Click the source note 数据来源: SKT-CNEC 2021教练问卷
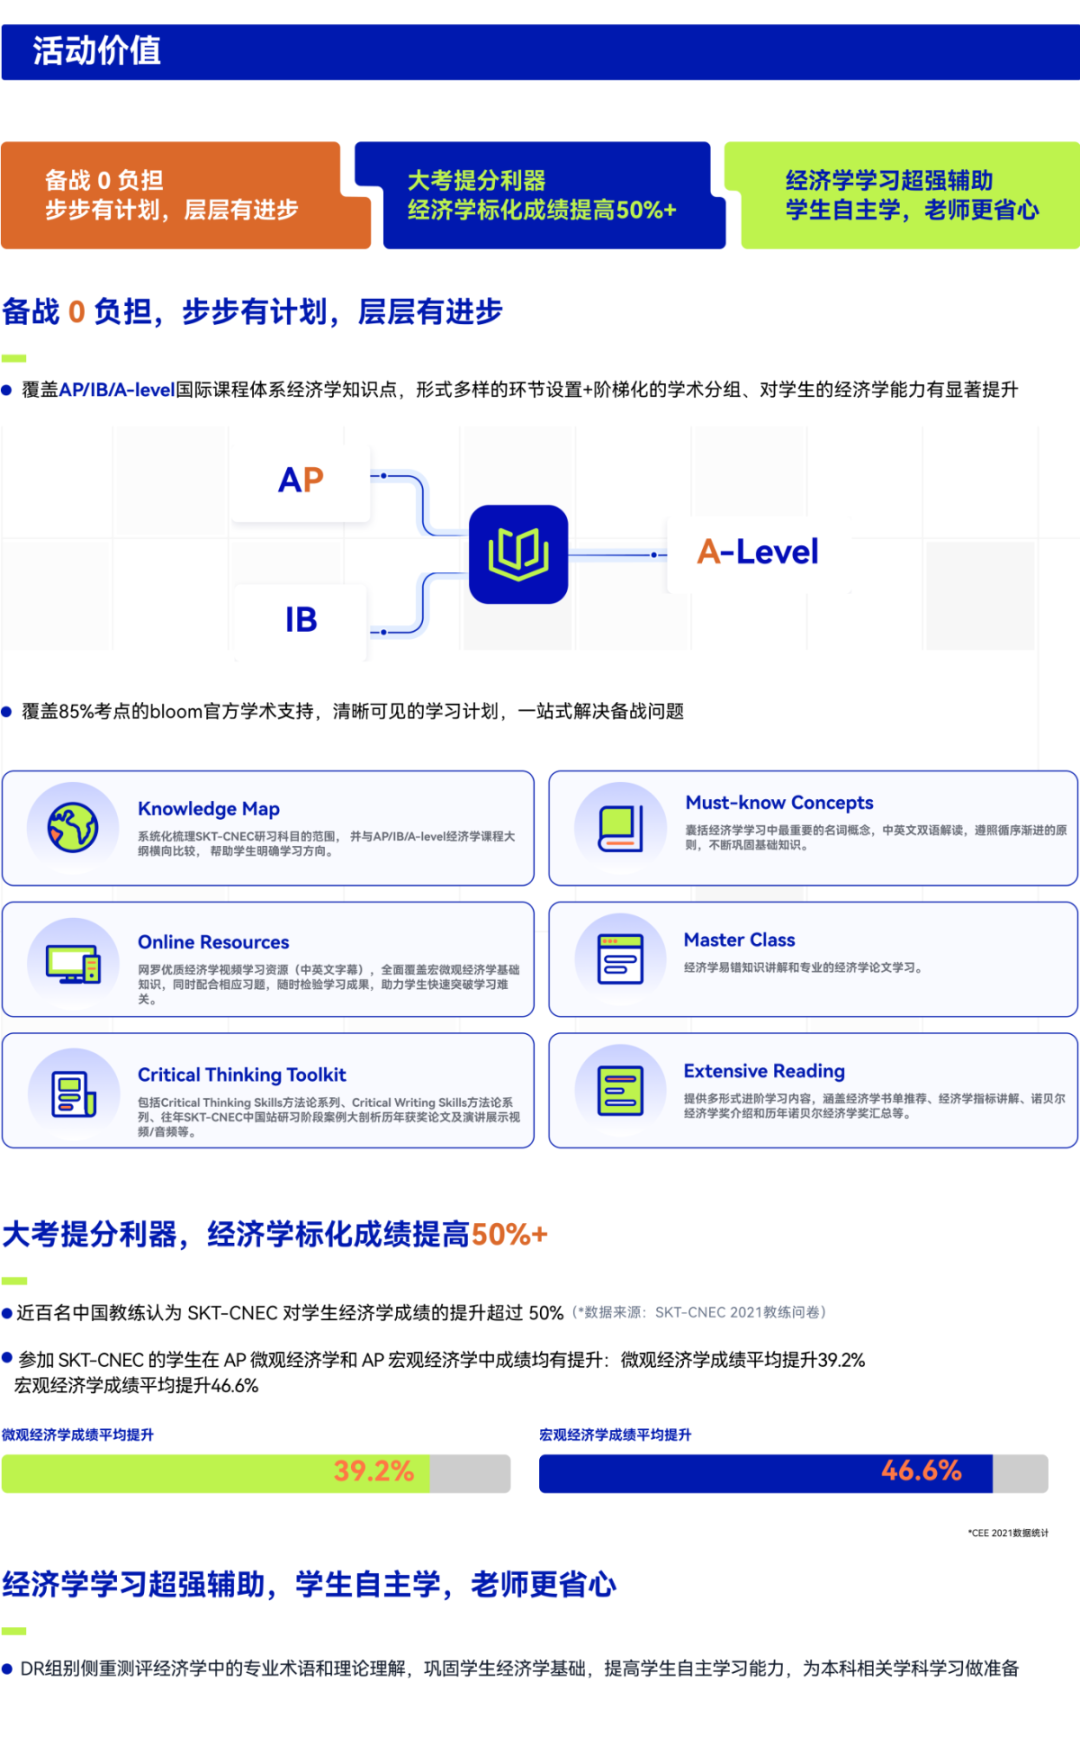Viewport: 1080px width, 1763px height. pos(700,1312)
